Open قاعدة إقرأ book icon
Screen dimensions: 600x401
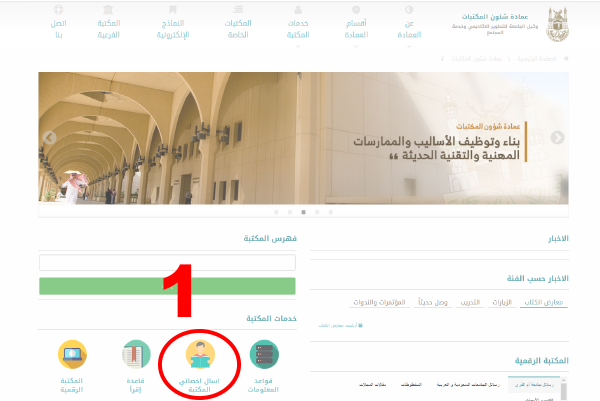(x=136, y=354)
